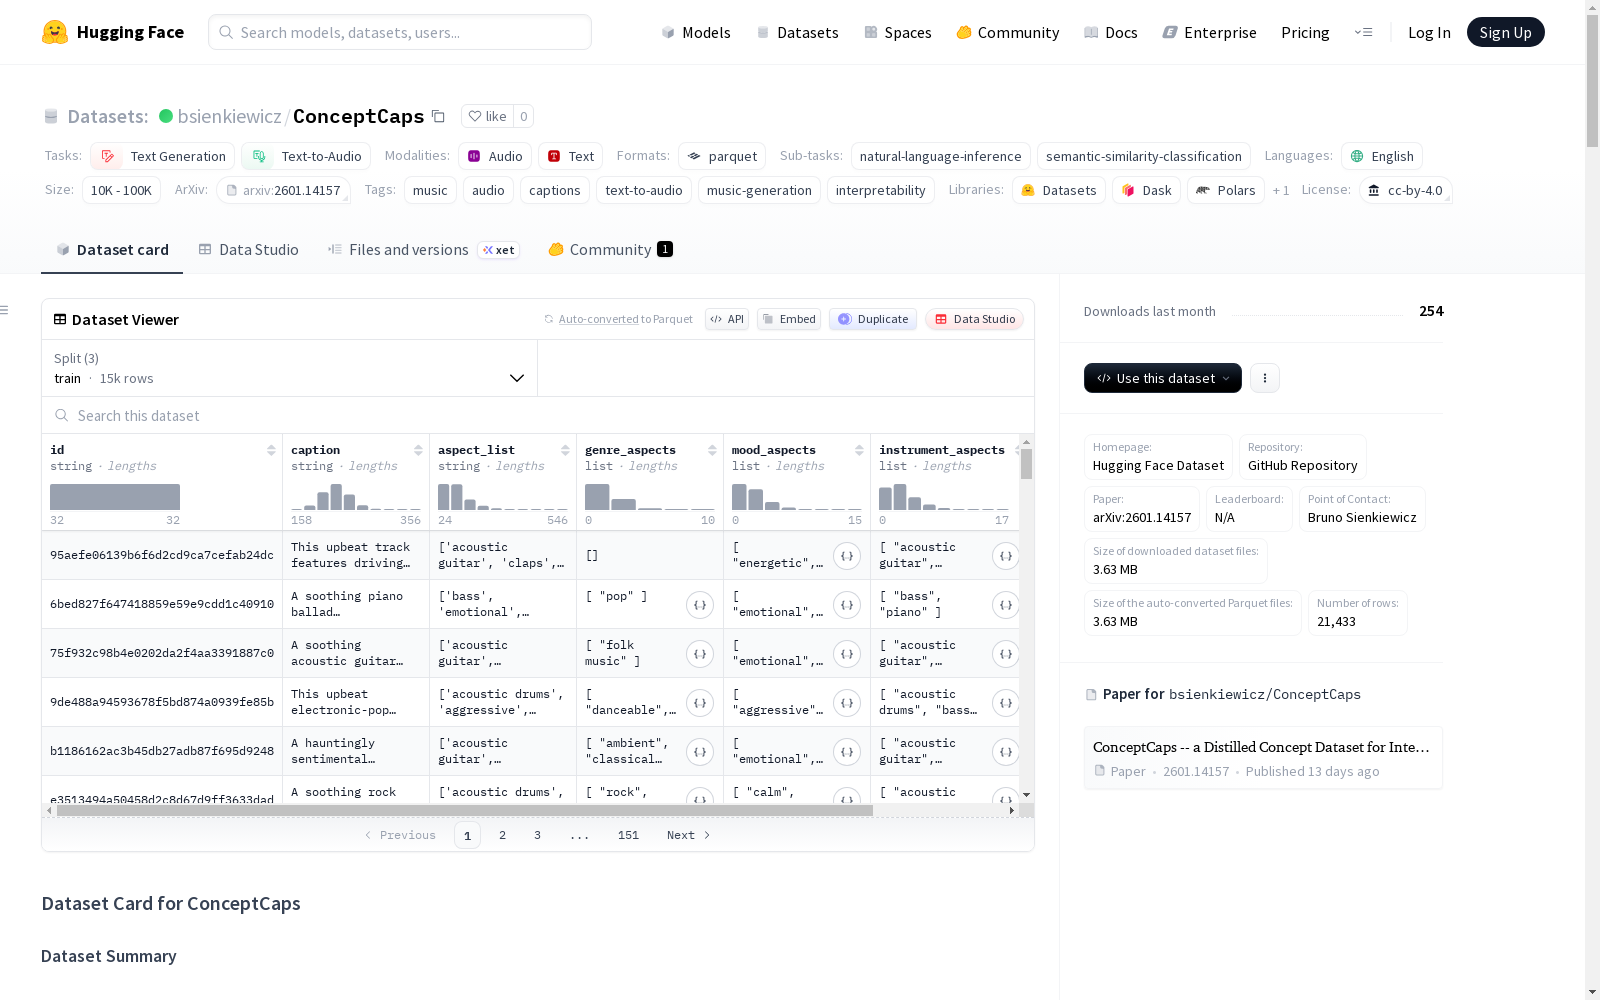
Task: Open Datasets in the top navigation
Action: [797, 32]
